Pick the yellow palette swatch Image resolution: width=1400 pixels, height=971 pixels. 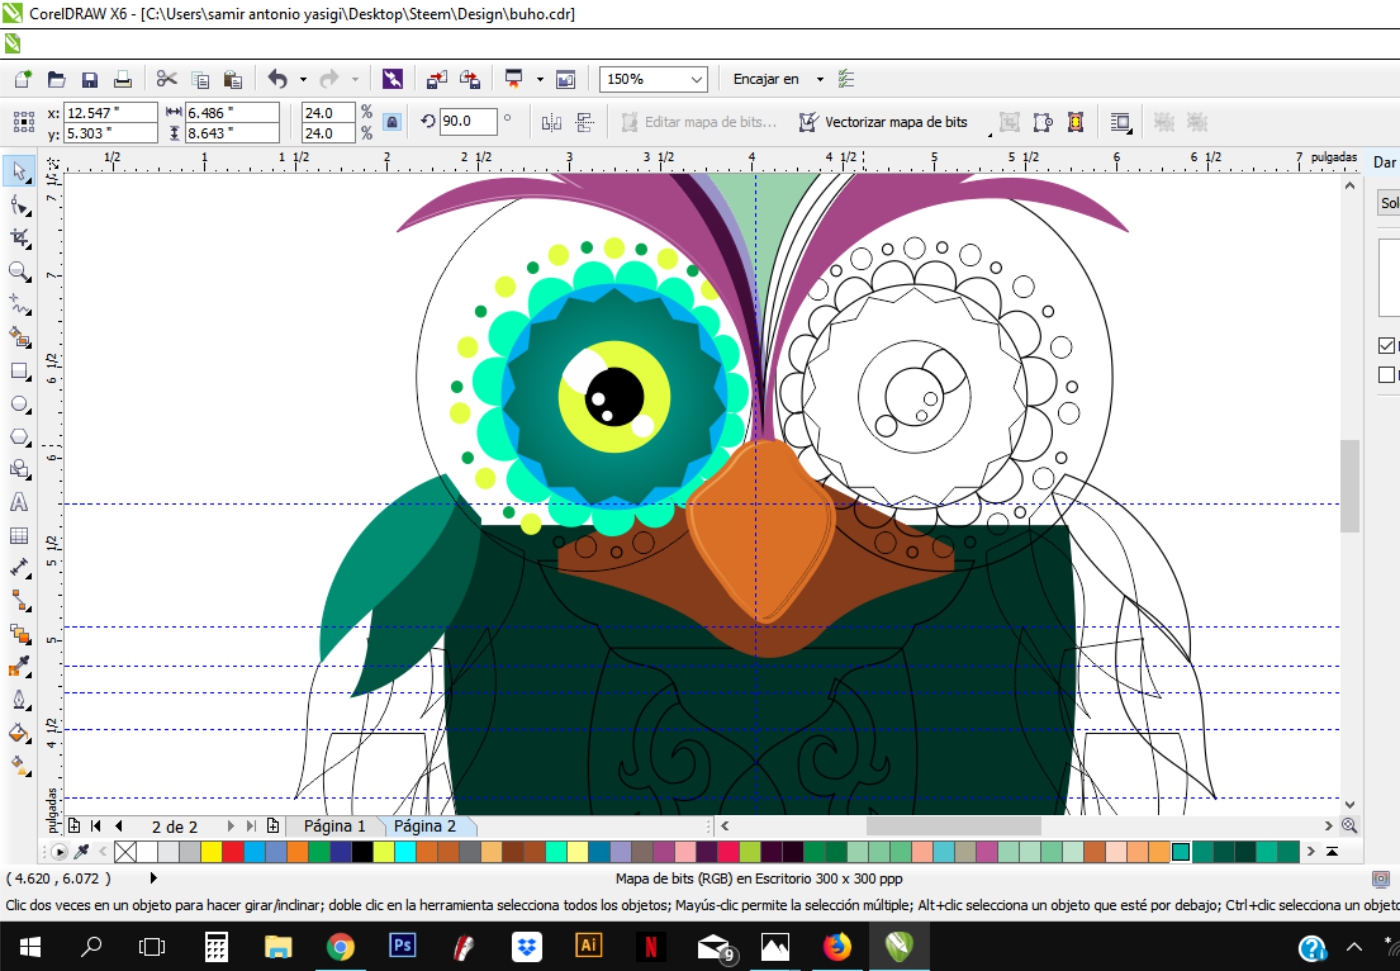click(211, 851)
